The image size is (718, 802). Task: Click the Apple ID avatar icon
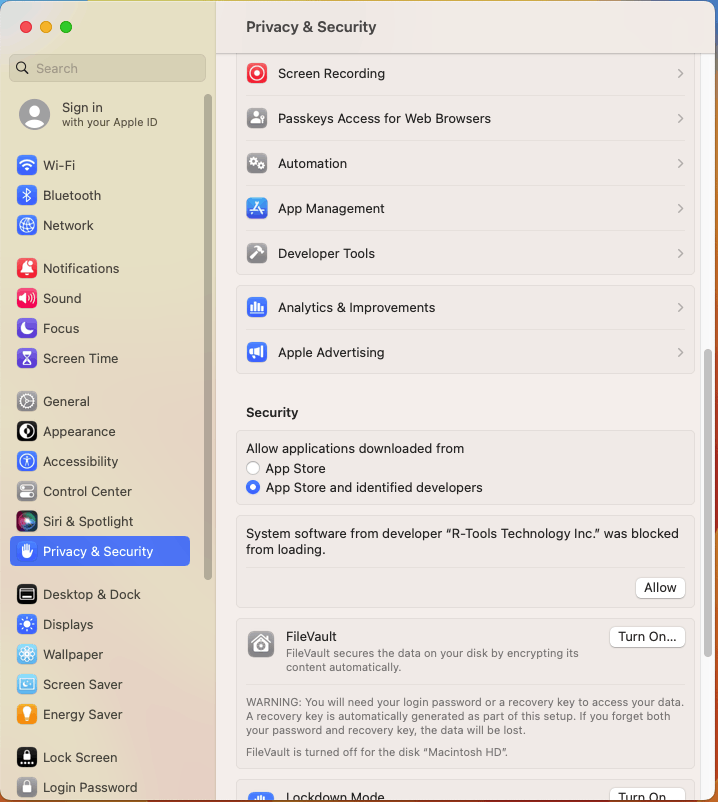(34, 115)
